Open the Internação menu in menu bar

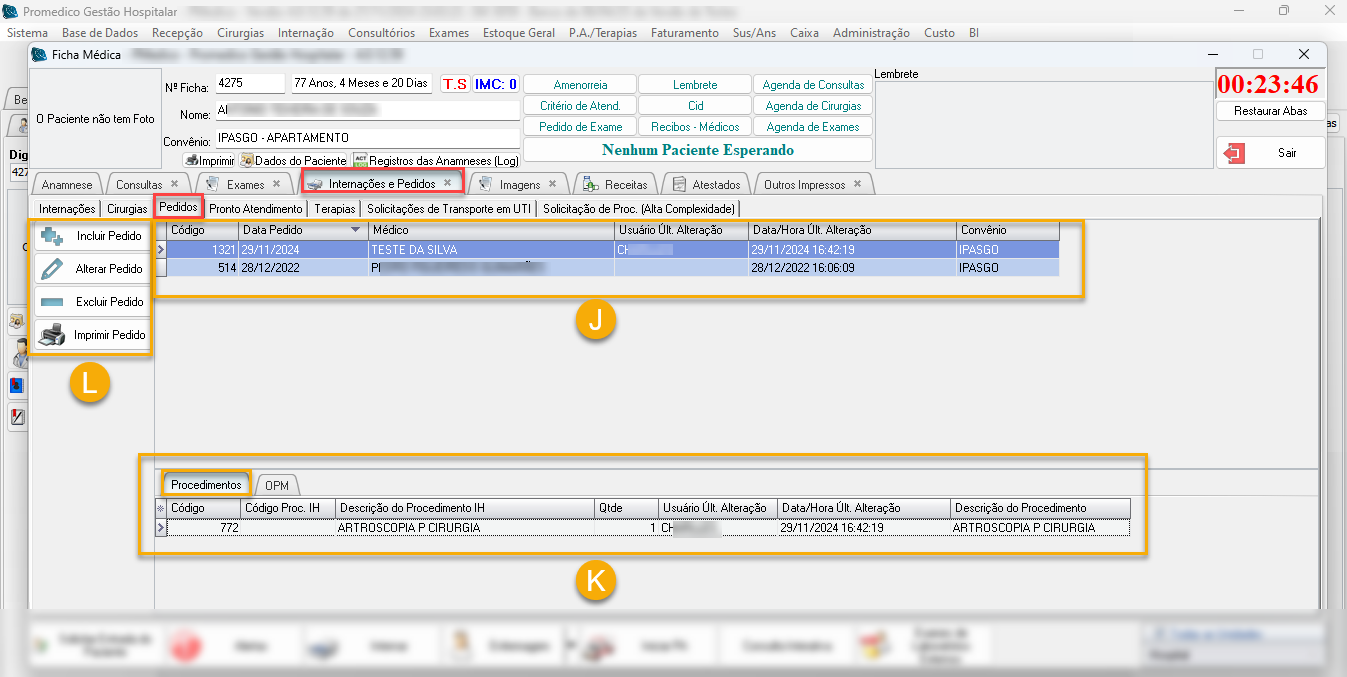tap(306, 33)
